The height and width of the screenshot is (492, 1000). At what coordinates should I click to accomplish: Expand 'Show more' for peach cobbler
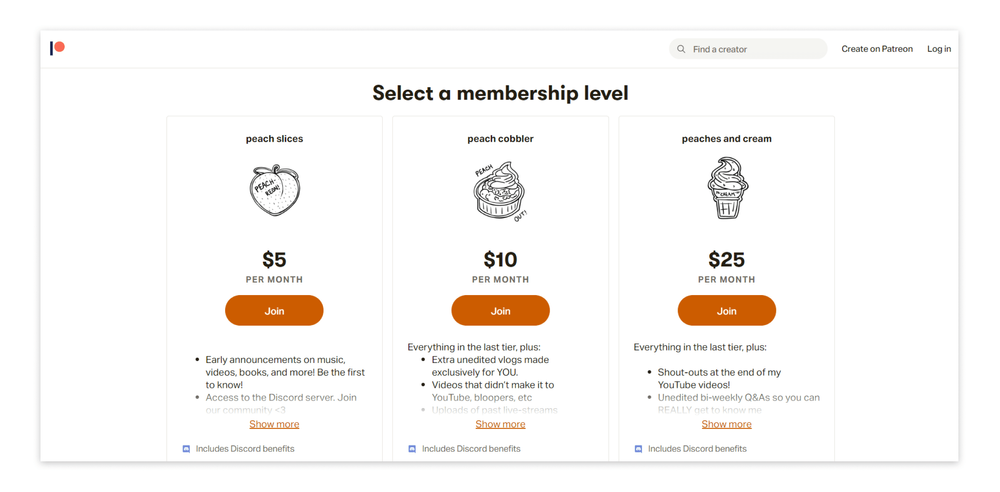[500, 424]
